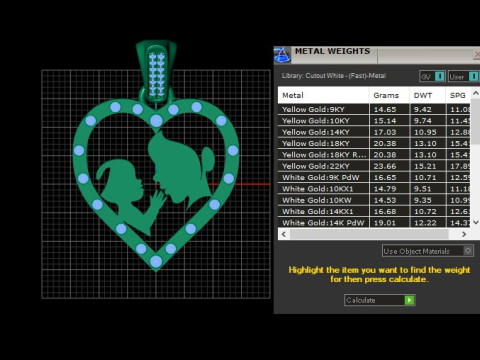Select the Yellow Gold:22KY row

click(x=374, y=166)
